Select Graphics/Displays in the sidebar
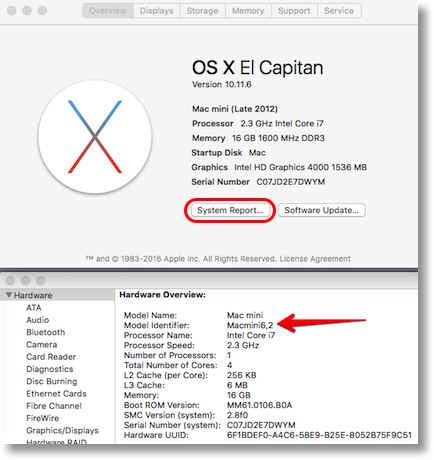 [62, 431]
